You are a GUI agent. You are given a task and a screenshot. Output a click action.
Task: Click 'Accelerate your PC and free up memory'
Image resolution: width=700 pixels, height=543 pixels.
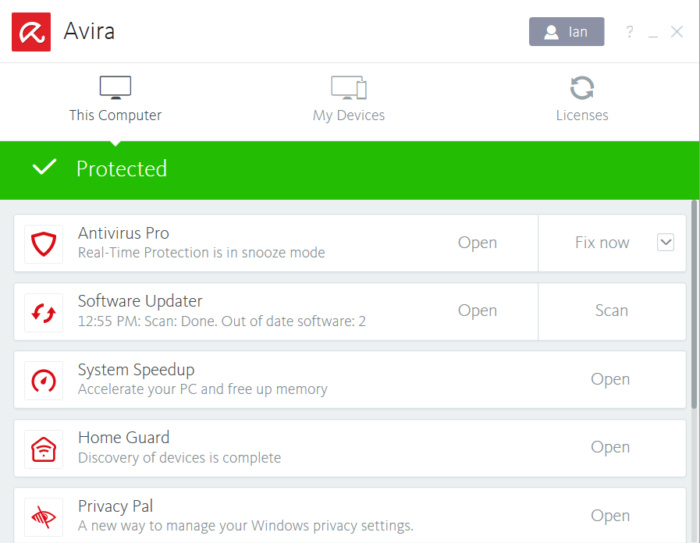[x=203, y=389]
